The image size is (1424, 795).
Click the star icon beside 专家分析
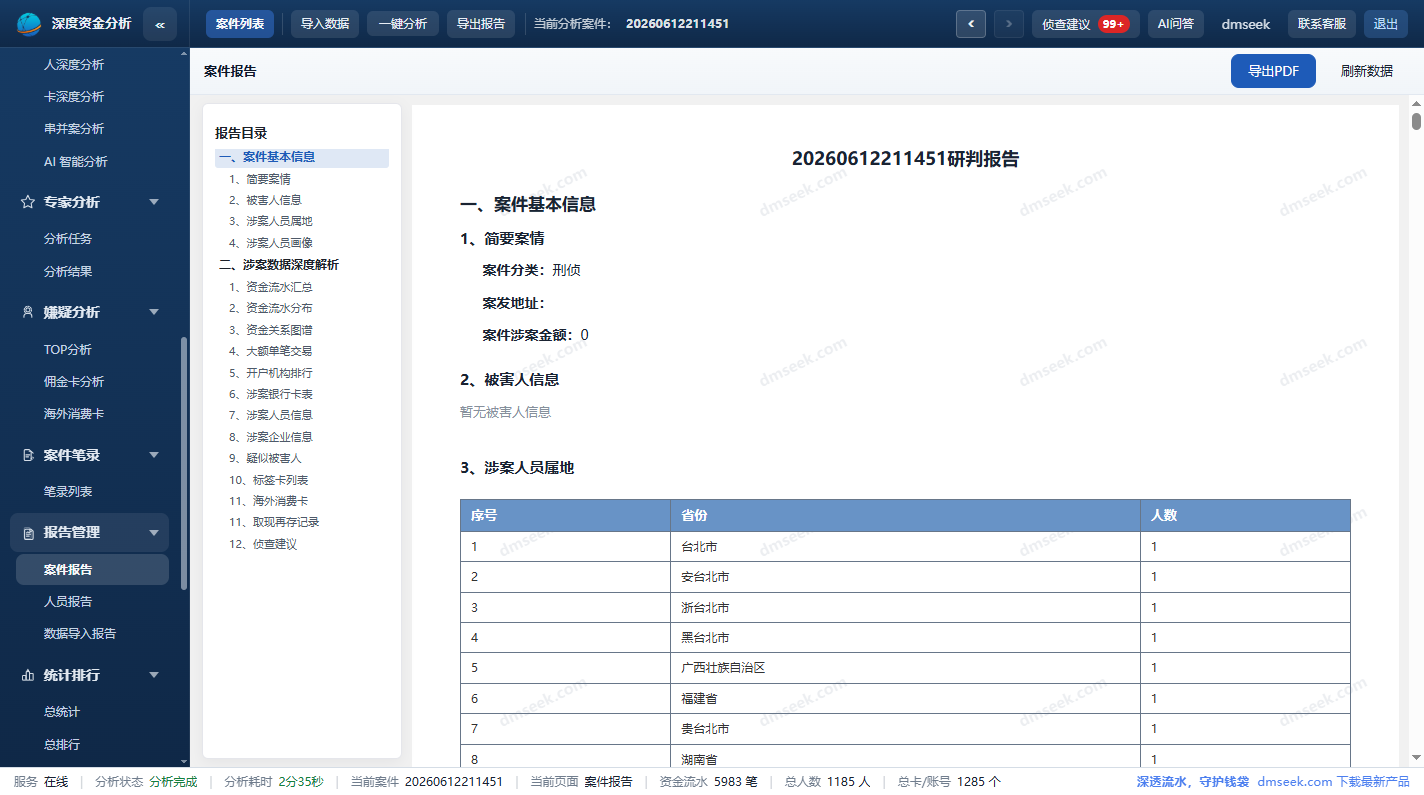pyautogui.click(x=27, y=202)
